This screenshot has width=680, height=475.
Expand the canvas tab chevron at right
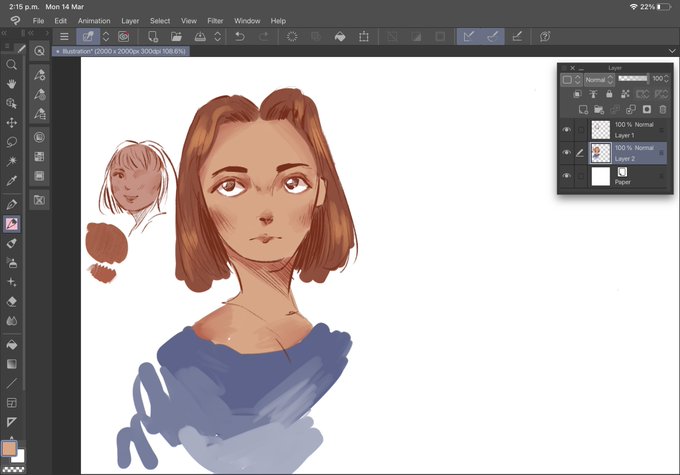pos(672,51)
